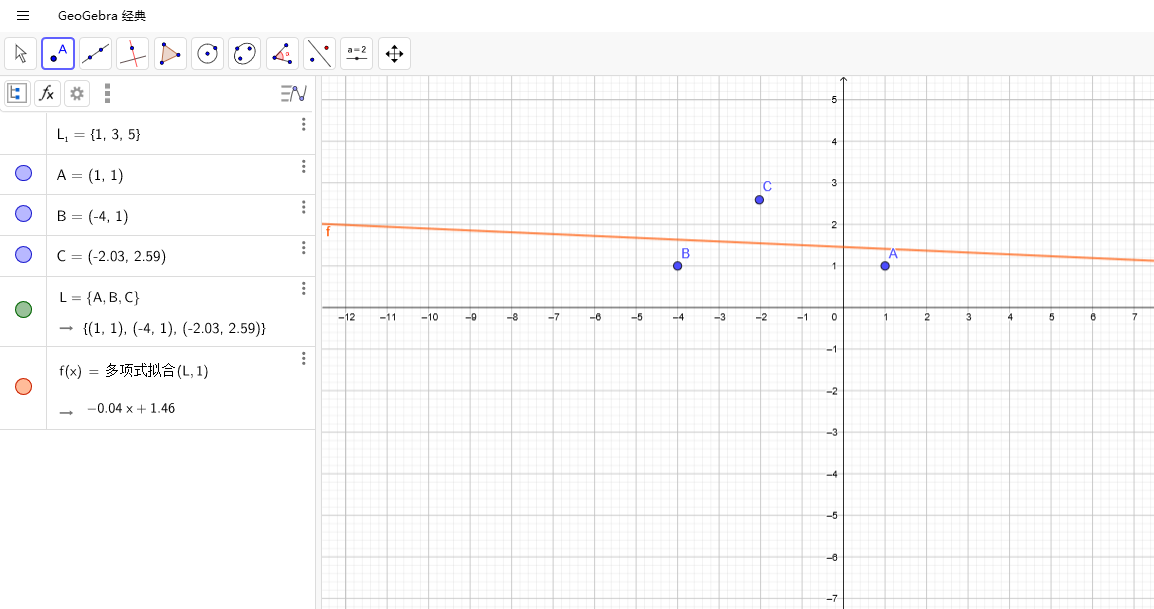Open the GeoGebra hamburger menu
This screenshot has height=609, width=1154.
pyautogui.click(x=22, y=15)
